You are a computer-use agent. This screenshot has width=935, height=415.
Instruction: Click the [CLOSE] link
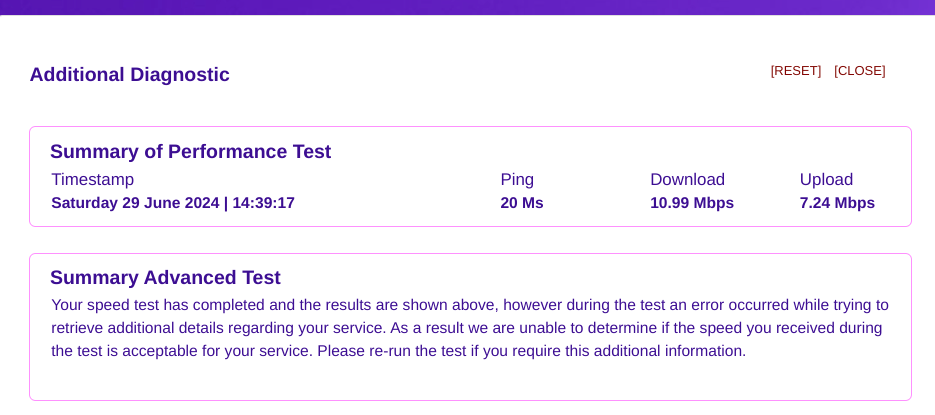pos(859,71)
